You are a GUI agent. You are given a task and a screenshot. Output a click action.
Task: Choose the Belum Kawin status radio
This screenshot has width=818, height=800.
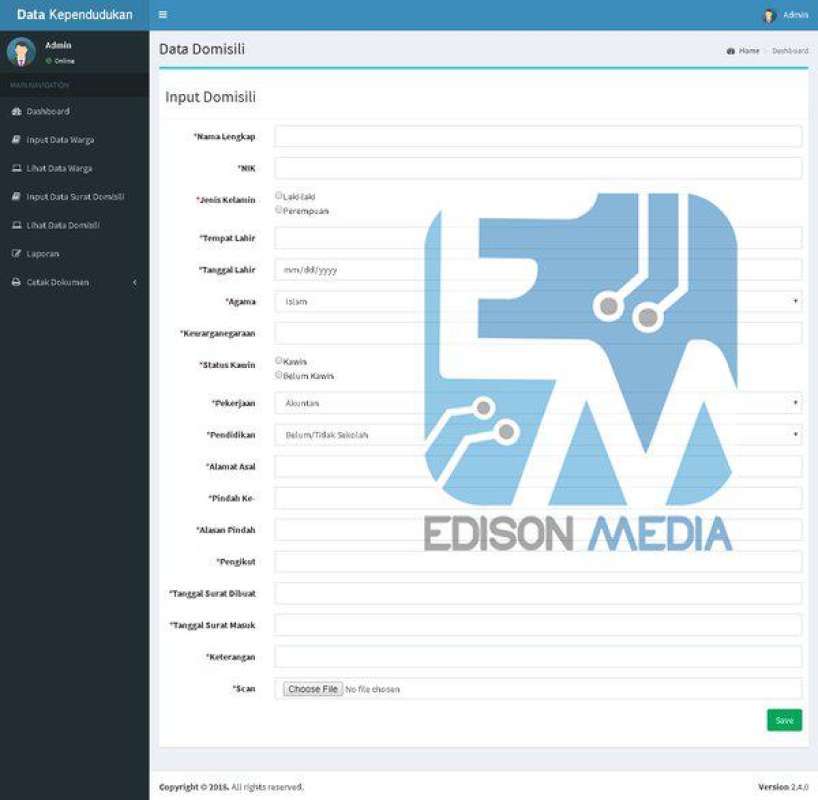coord(279,375)
